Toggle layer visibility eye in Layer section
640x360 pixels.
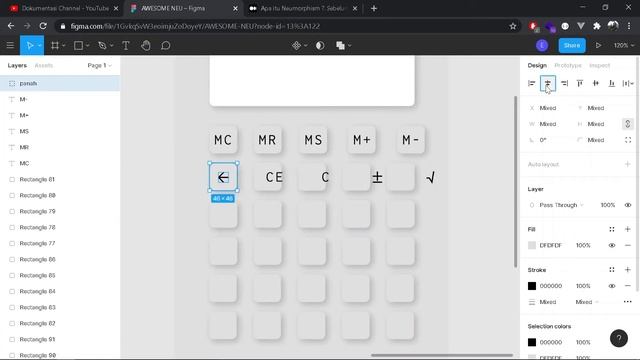(x=628, y=205)
